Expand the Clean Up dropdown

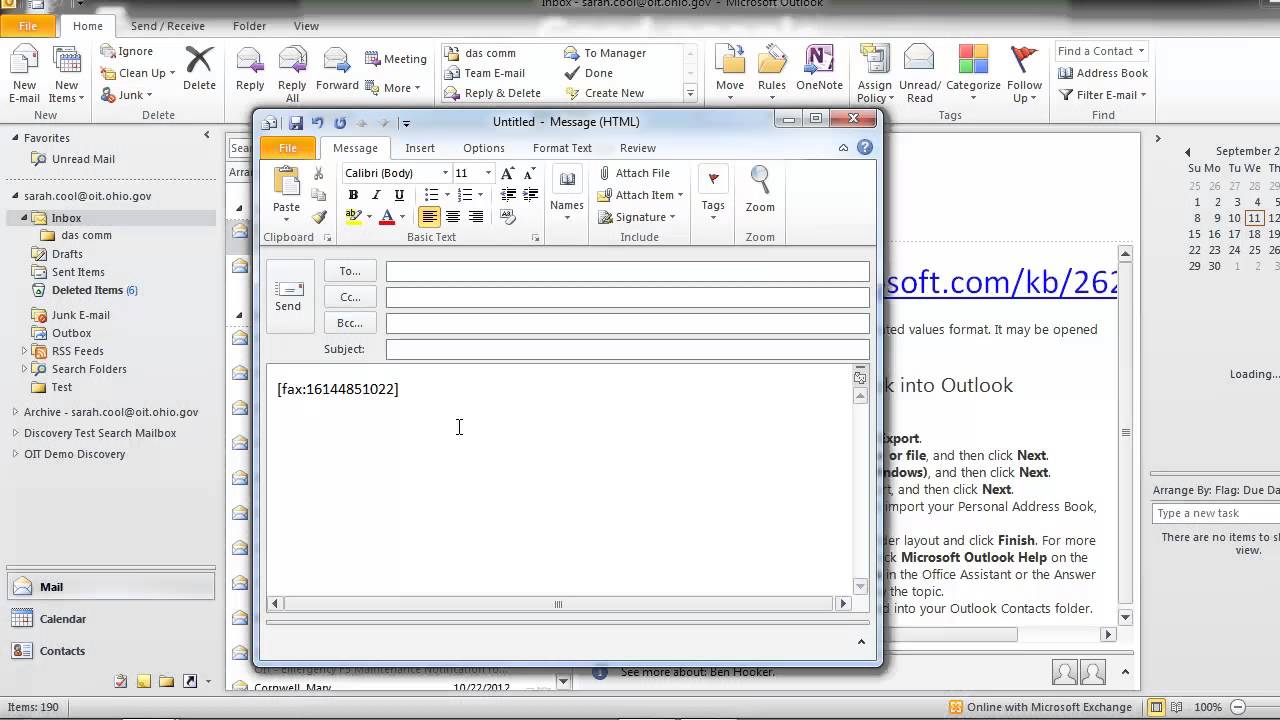[172, 73]
